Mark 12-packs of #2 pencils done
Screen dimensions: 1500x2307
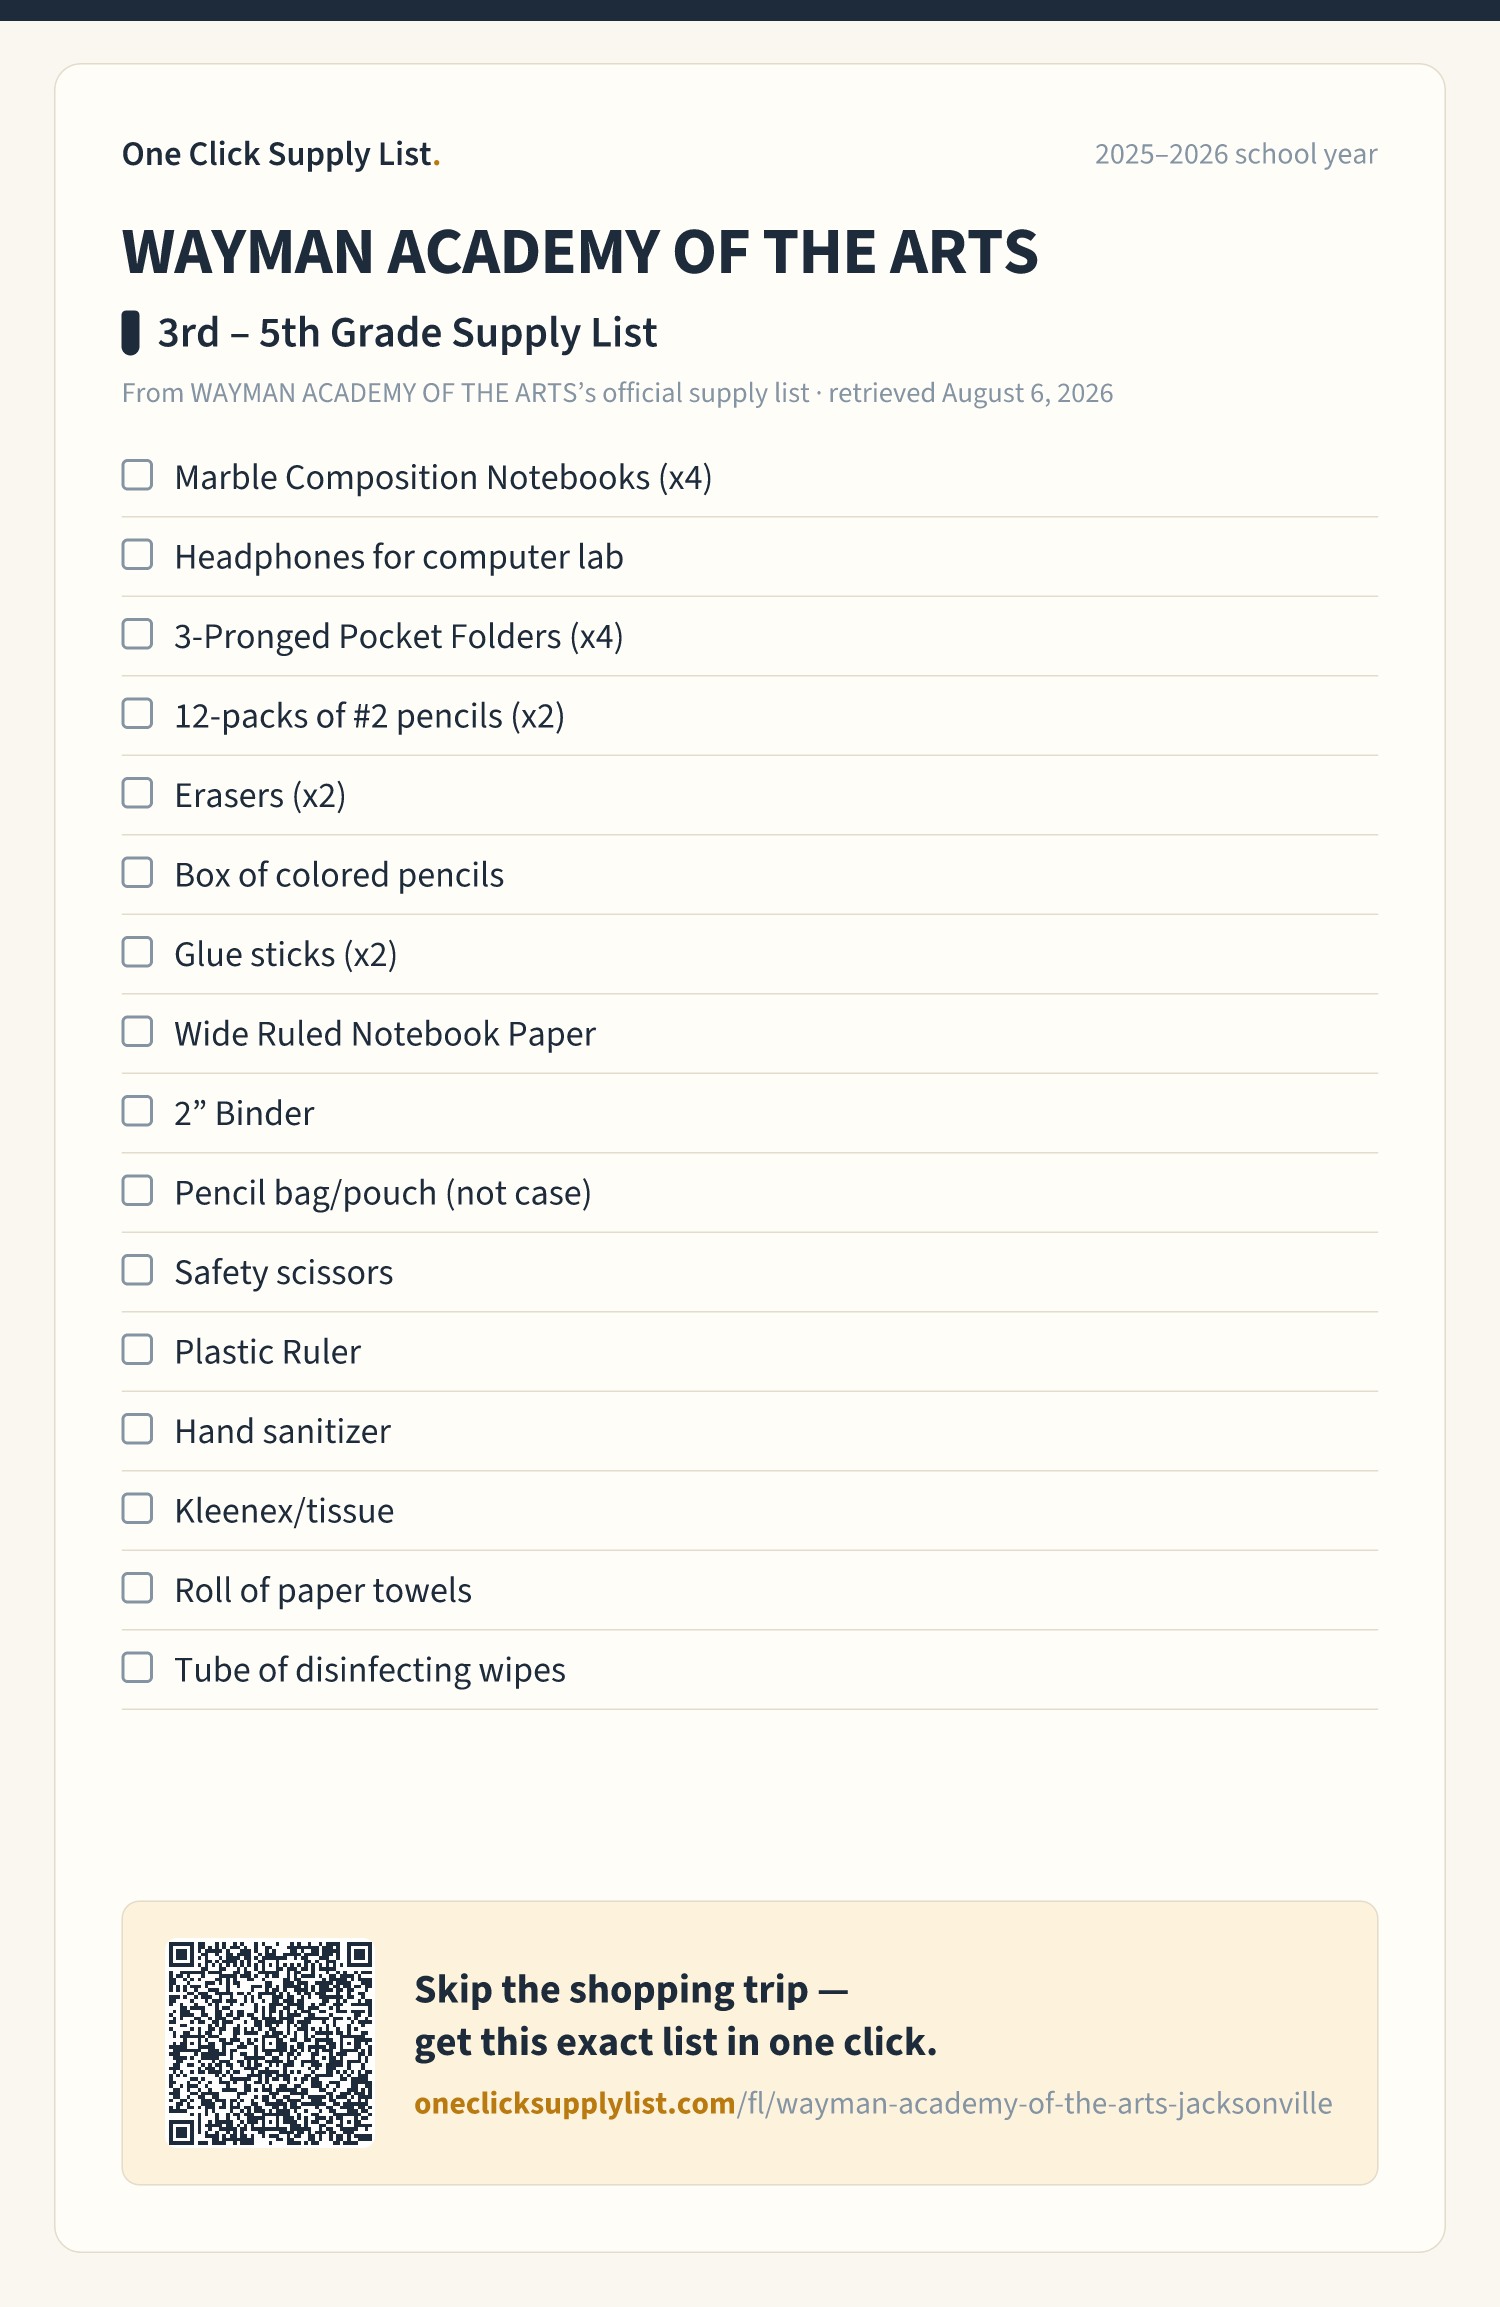point(137,714)
